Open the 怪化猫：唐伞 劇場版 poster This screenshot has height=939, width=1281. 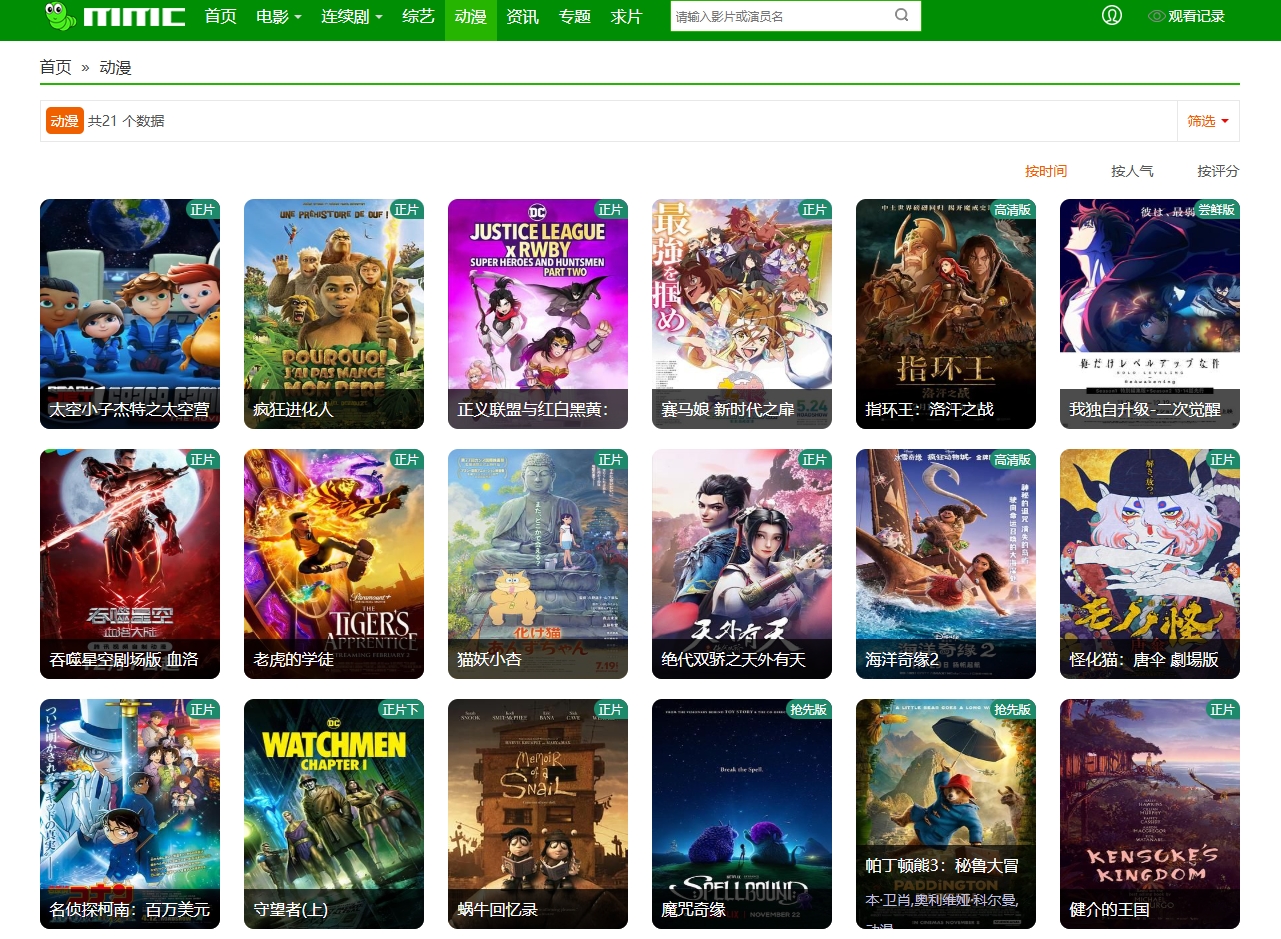[1150, 564]
